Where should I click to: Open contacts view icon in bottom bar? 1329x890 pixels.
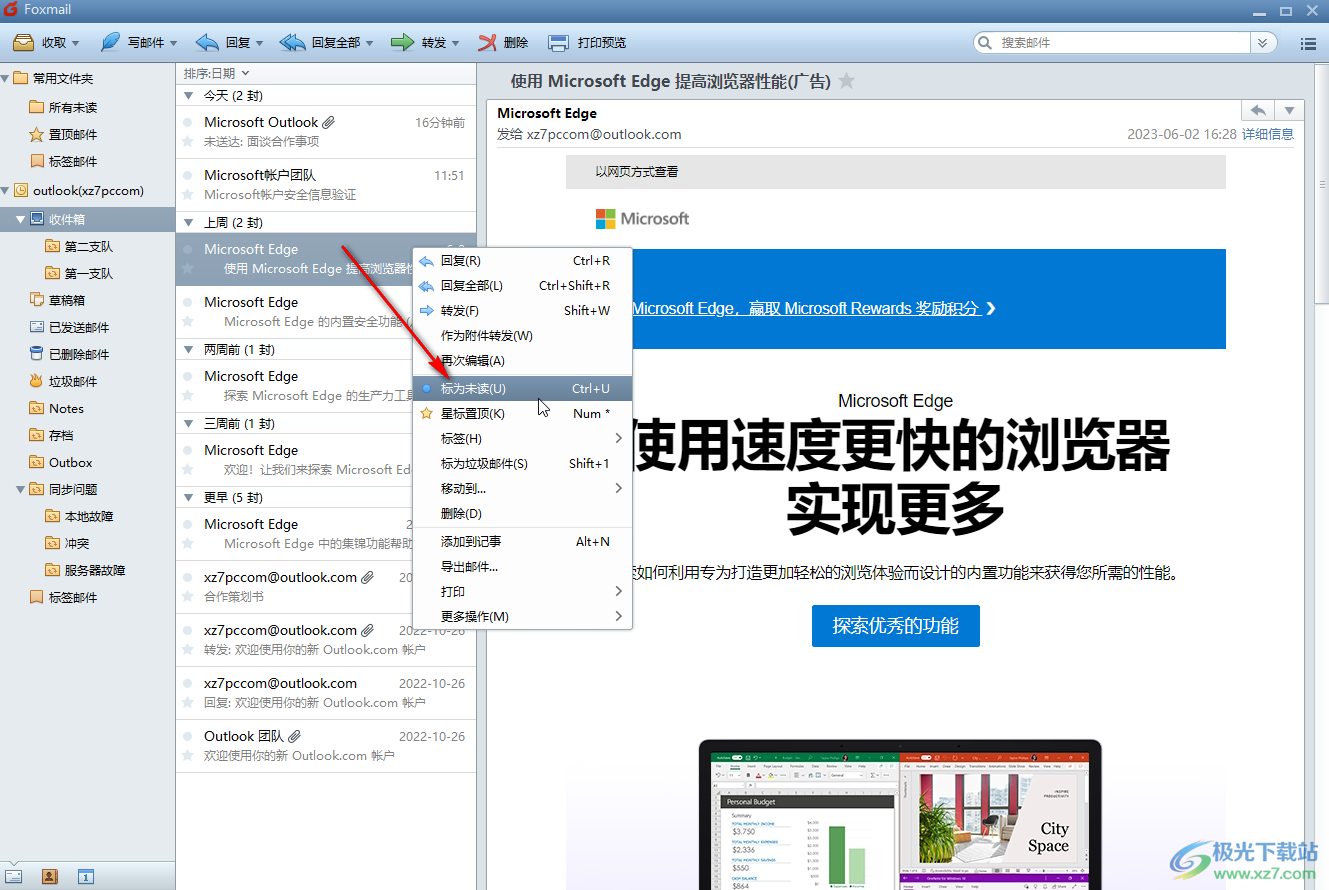click(x=50, y=876)
